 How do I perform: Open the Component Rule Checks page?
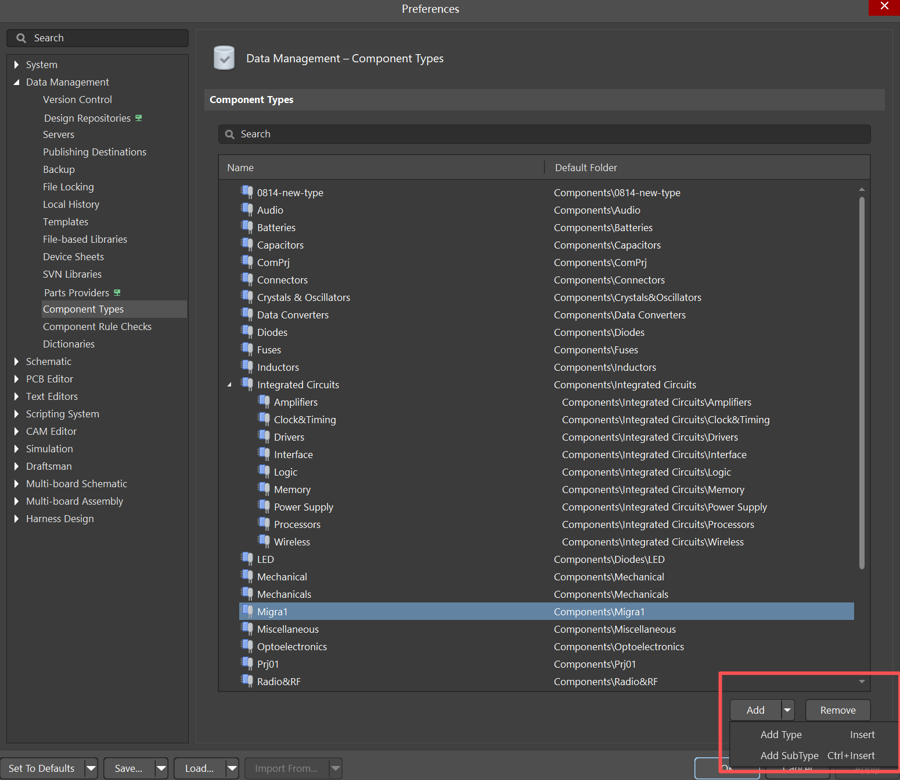coord(97,327)
